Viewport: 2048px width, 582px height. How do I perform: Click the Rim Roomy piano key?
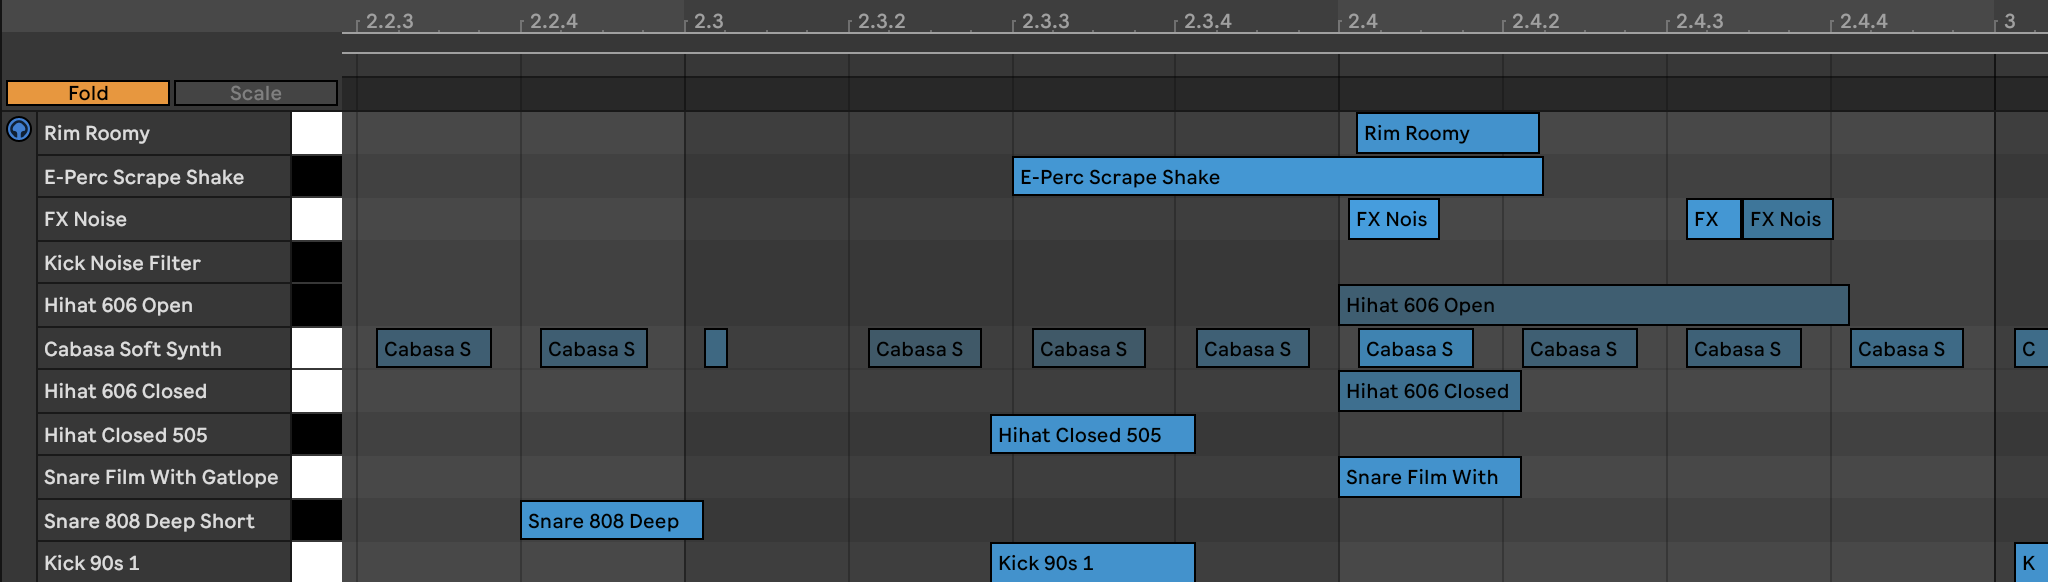click(x=317, y=133)
